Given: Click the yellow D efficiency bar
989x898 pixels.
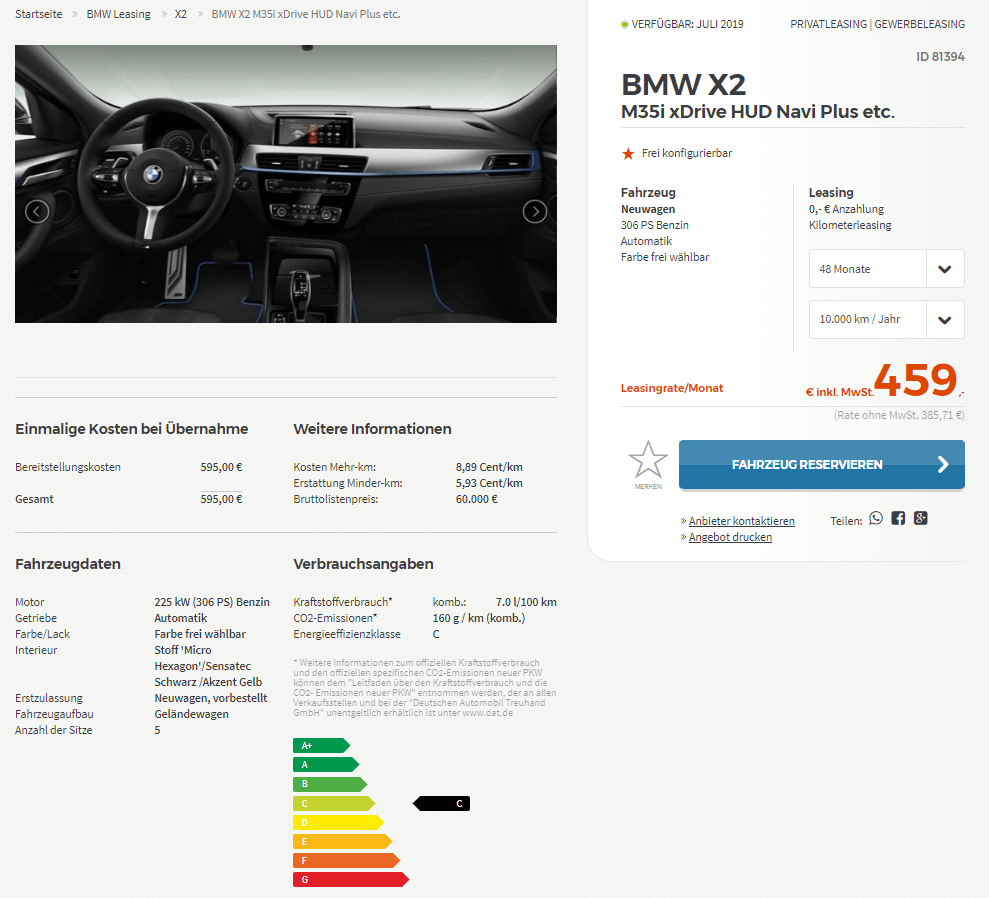Looking at the screenshot, I should pos(338,822).
